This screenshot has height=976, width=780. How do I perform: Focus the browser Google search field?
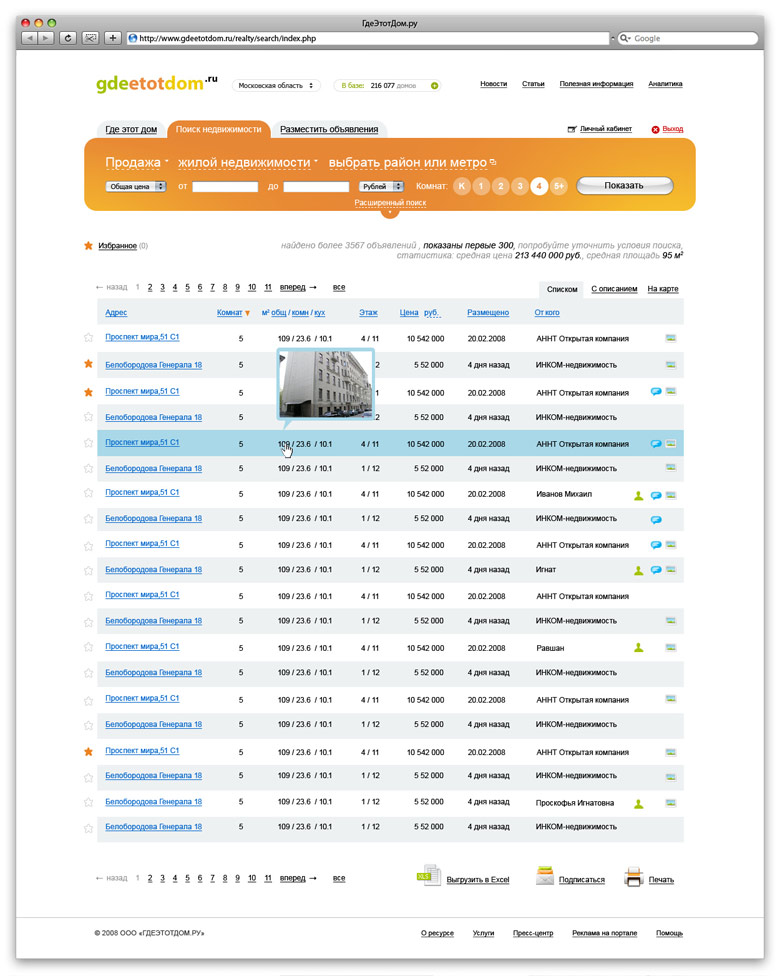tap(687, 38)
